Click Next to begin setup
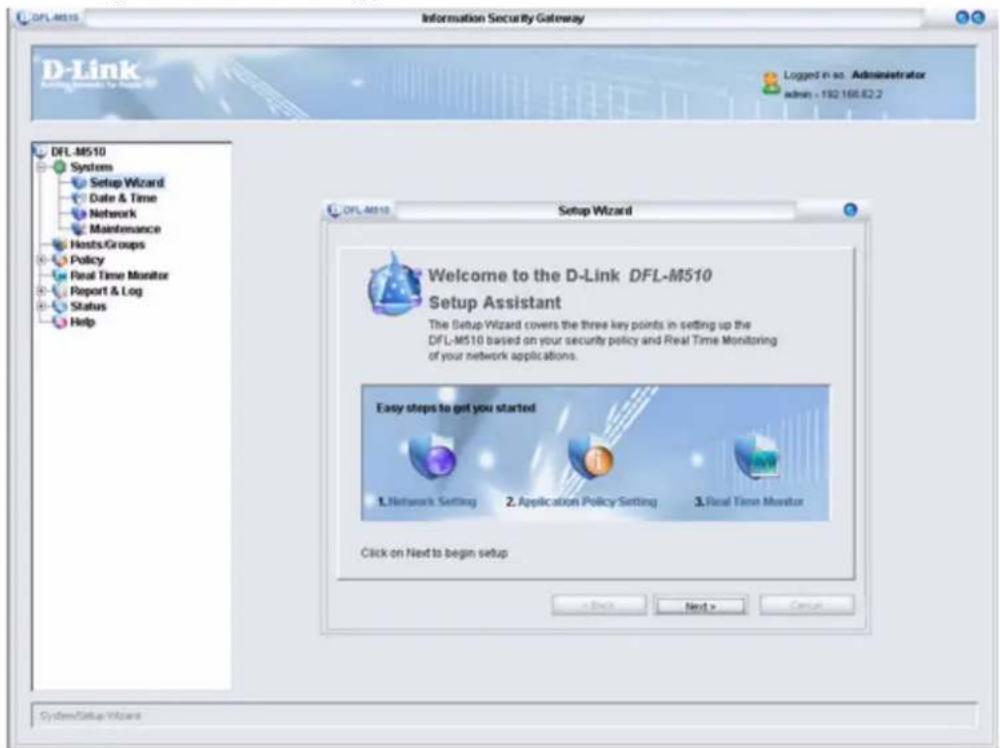 (x=700, y=606)
